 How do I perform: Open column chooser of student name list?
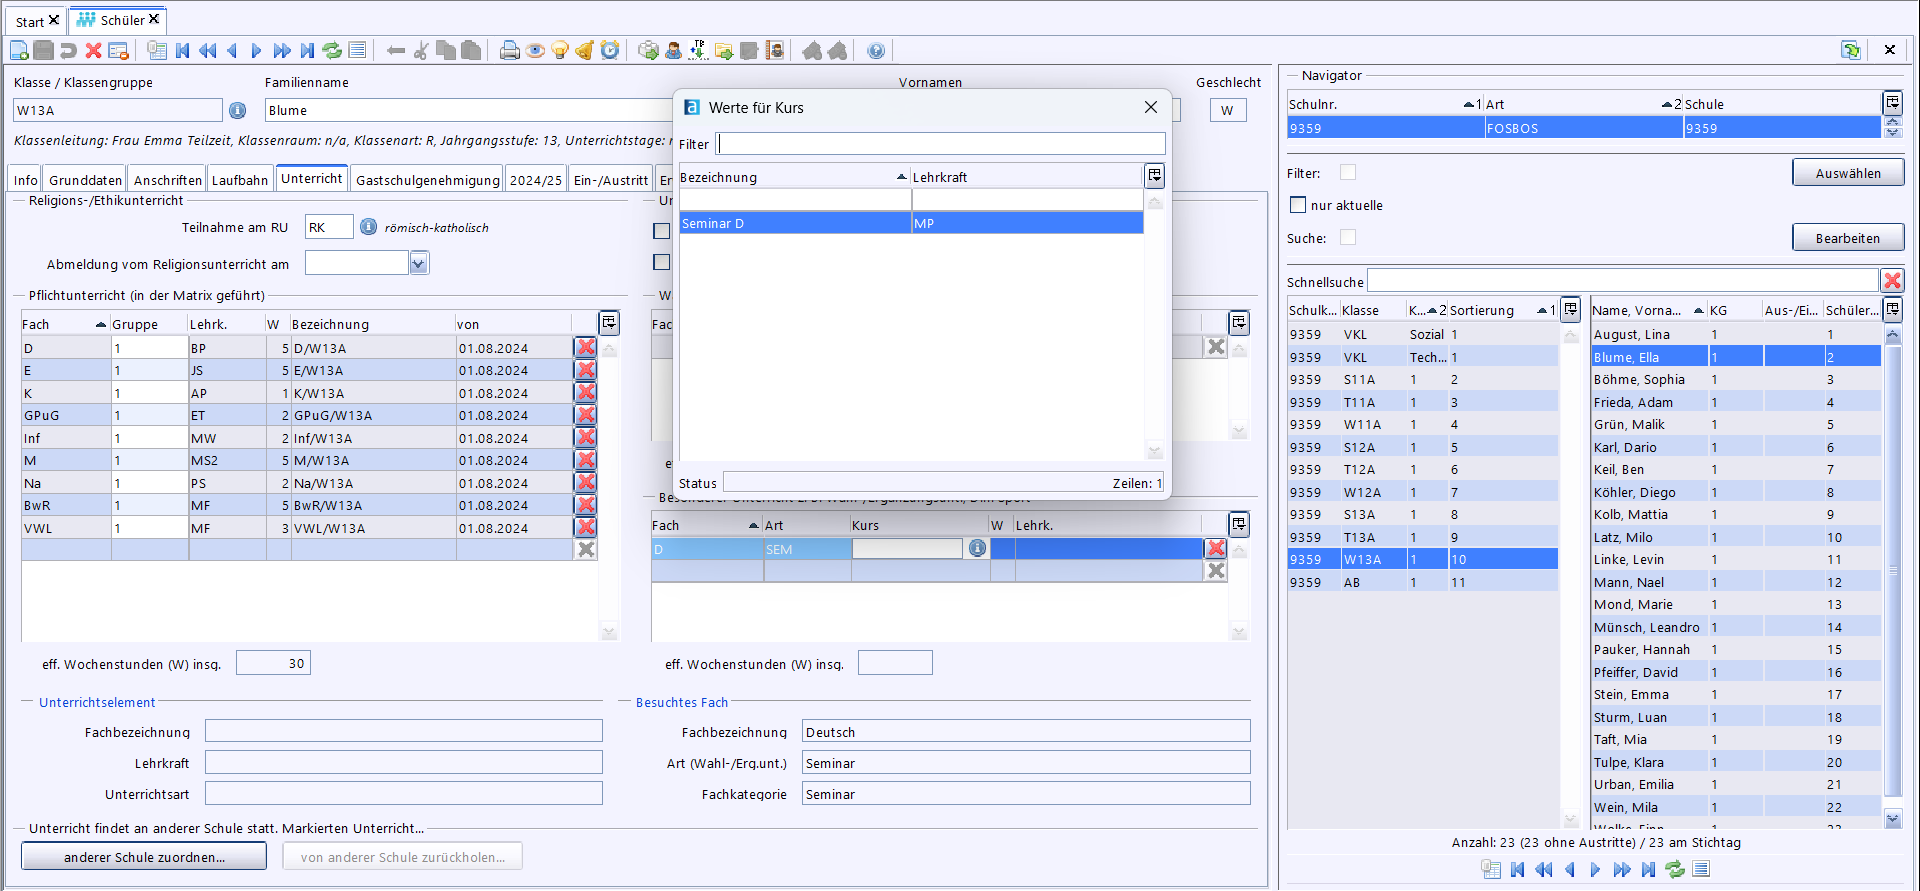1893,309
